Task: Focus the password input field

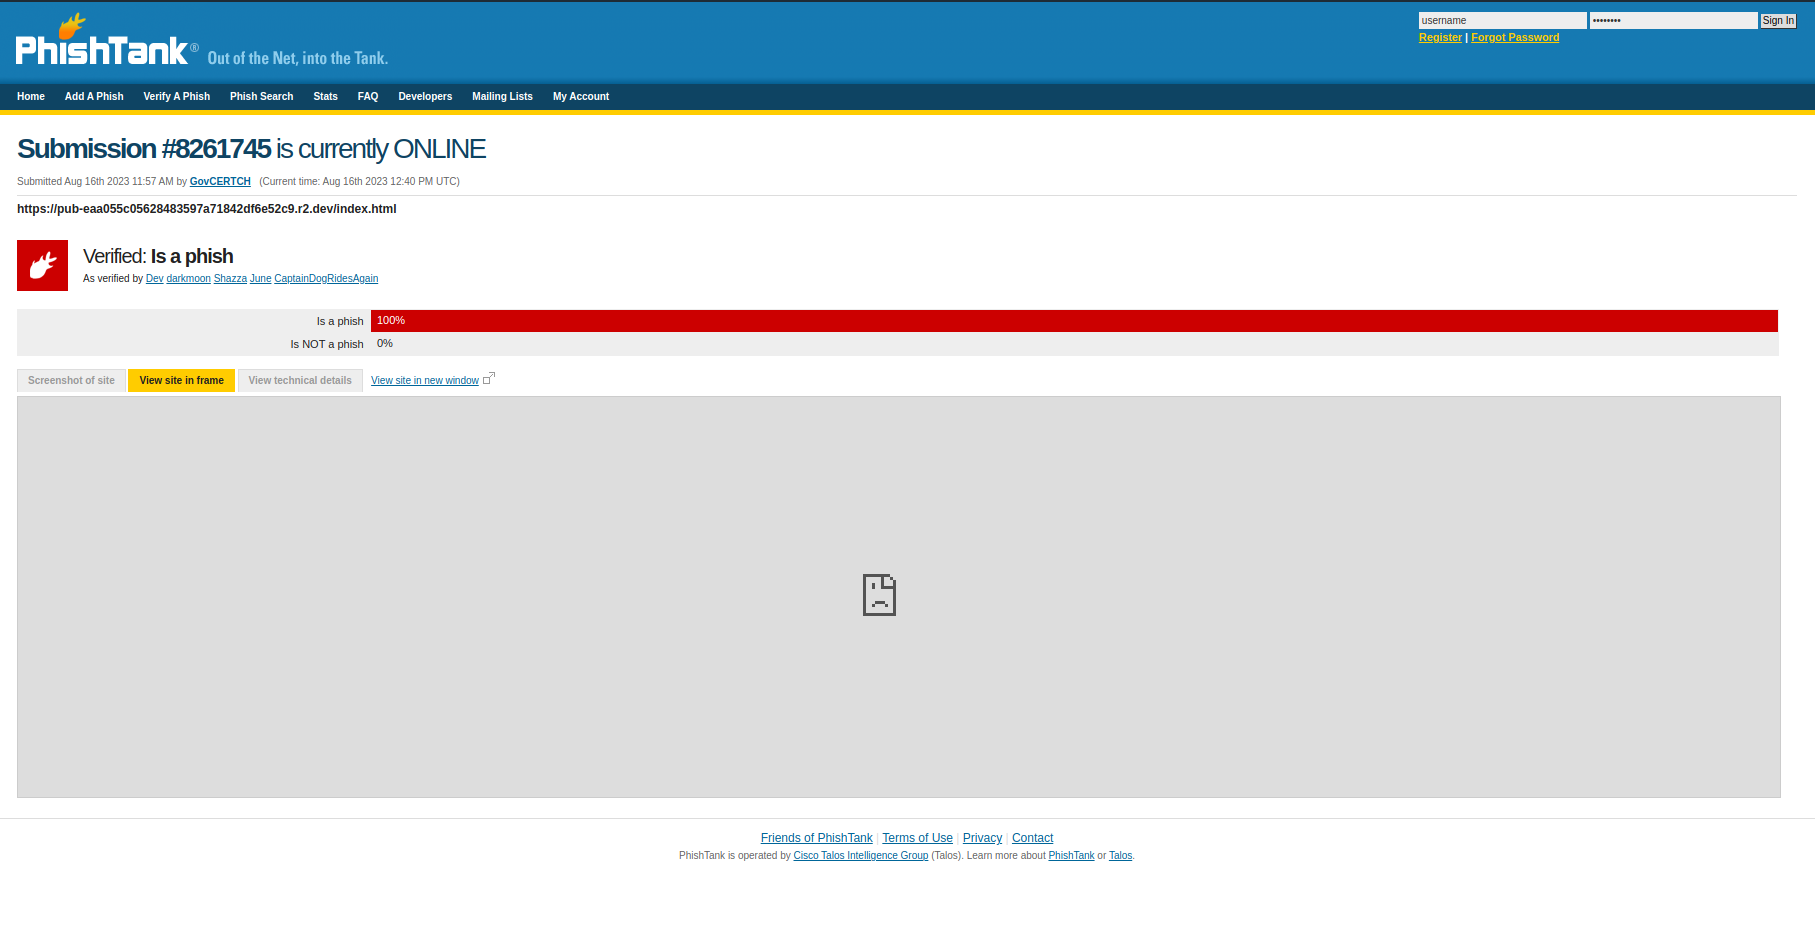Action: (1672, 21)
